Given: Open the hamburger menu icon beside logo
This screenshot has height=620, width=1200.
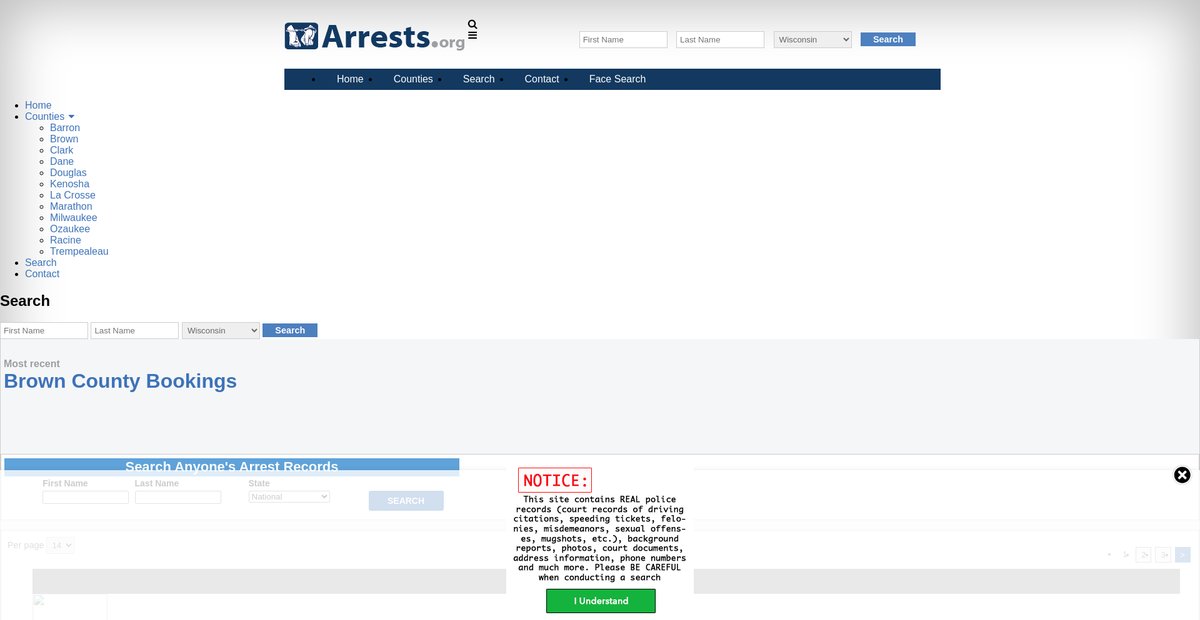Looking at the screenshot, I should point(472,35).
